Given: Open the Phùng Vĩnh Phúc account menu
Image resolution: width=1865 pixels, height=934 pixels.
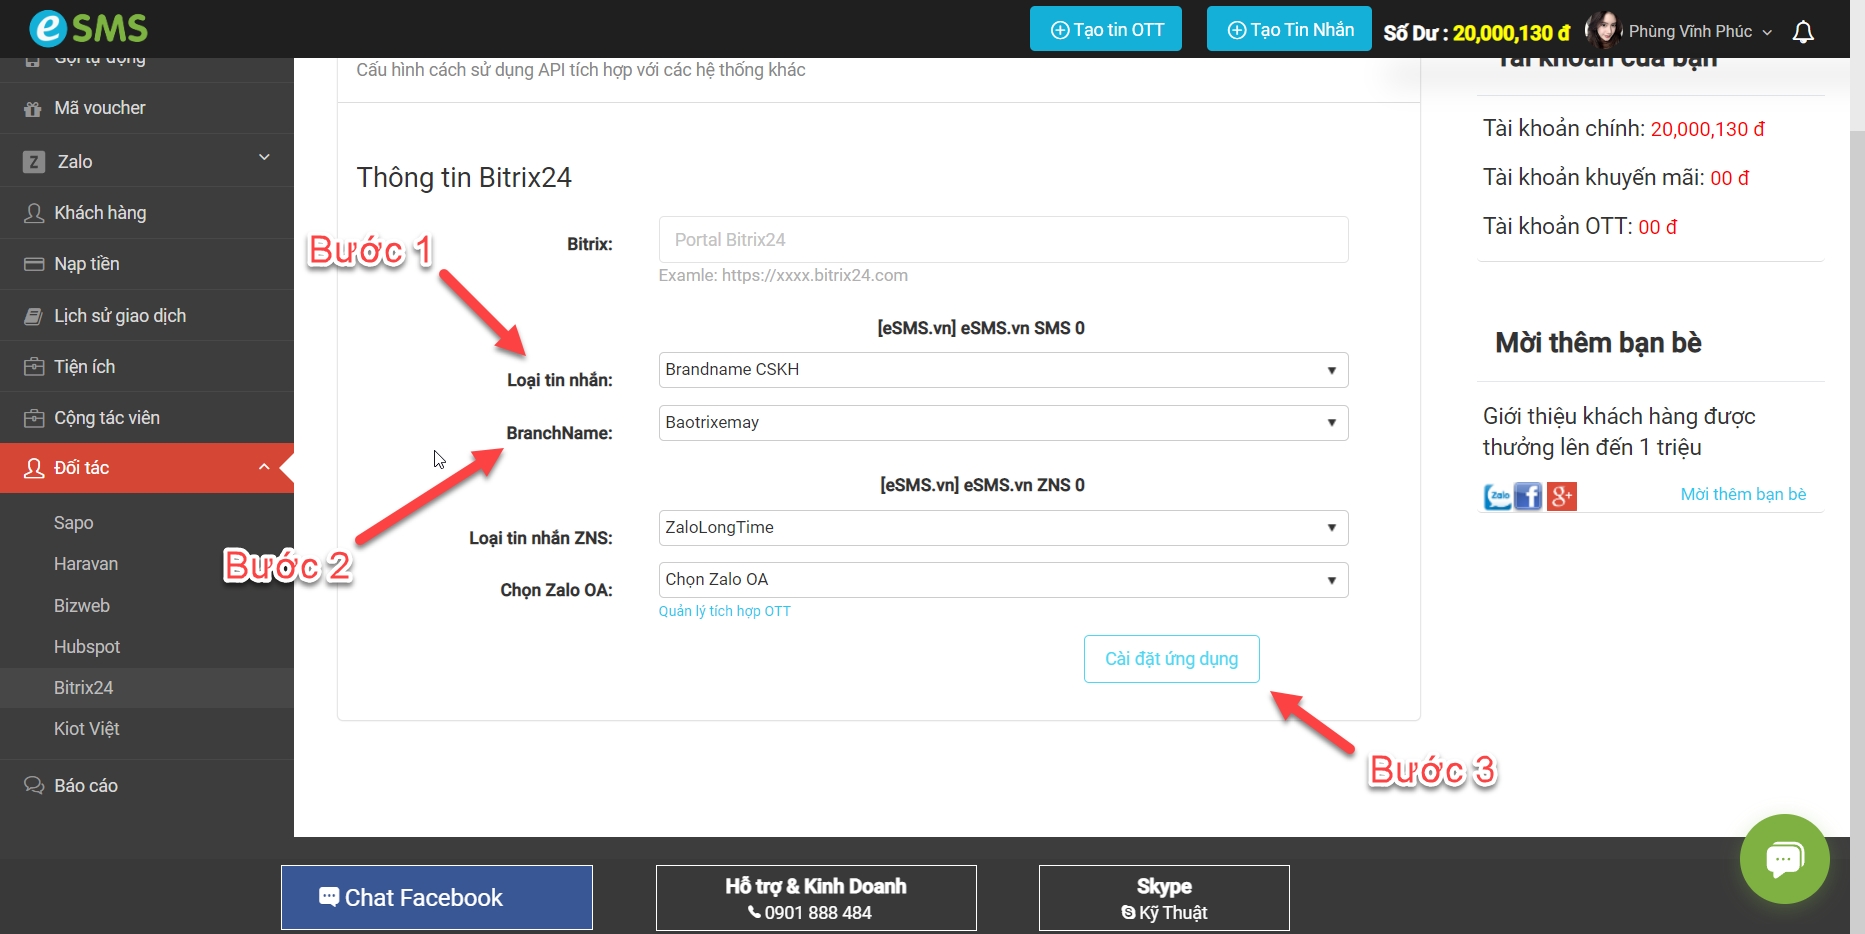Looking at the screenshot, I should (1699, 32).
